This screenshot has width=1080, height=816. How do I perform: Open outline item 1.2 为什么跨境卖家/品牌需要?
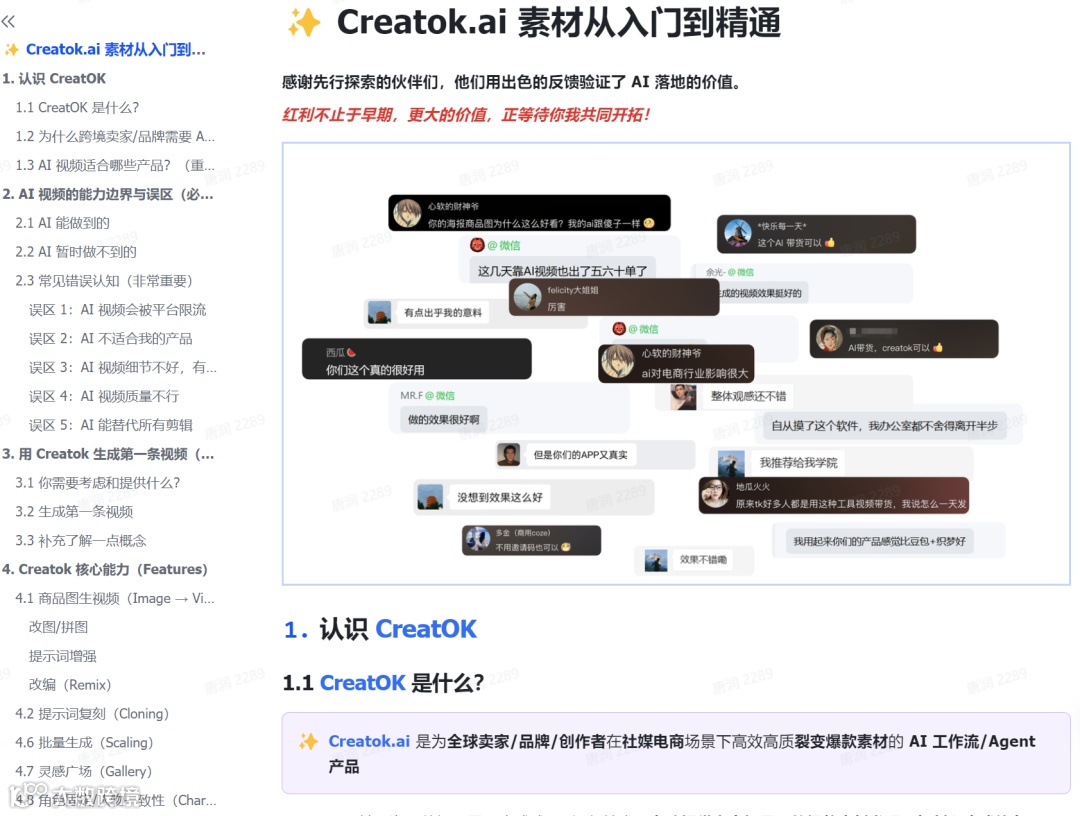[115, 136]
